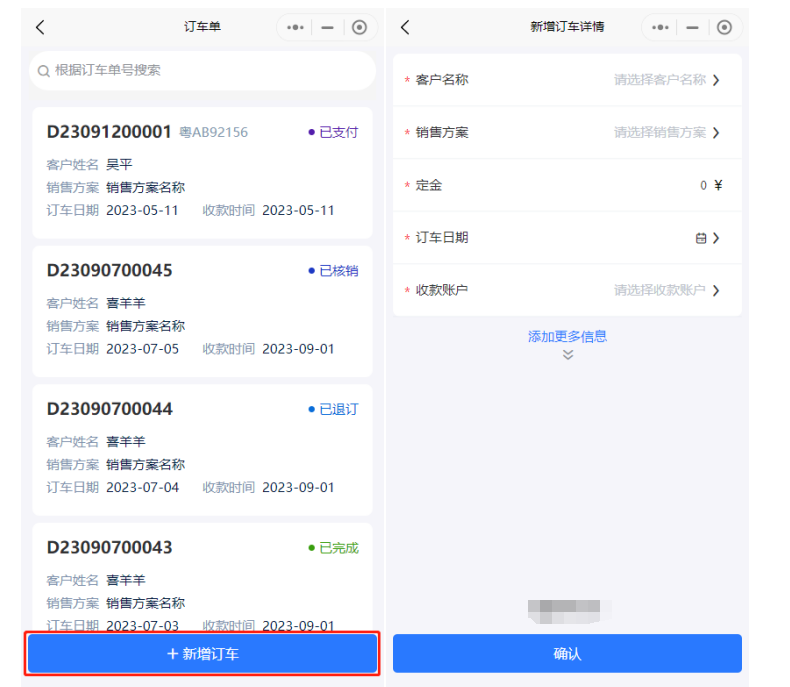Click the 确认 button
Screen dimensions: 790x687
click(x=567, y=654)
